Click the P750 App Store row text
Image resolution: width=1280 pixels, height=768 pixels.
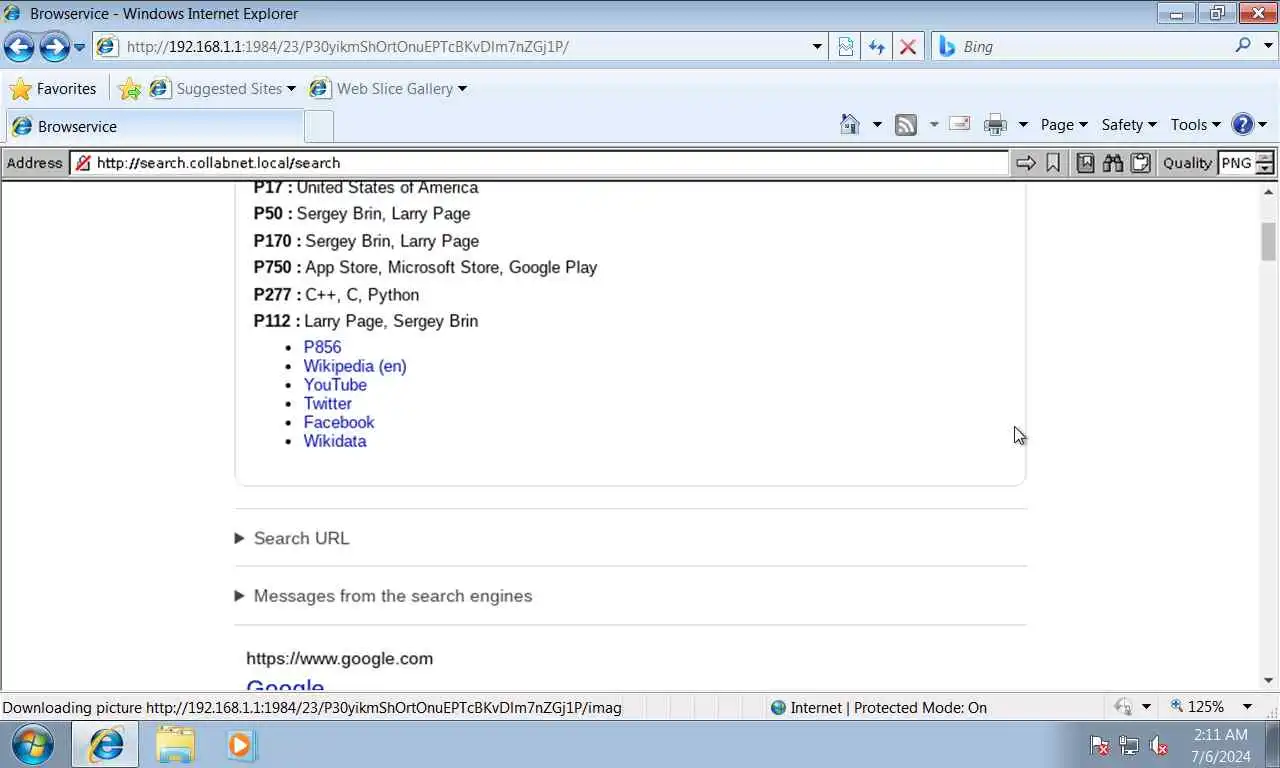click(x=425, y=267)
